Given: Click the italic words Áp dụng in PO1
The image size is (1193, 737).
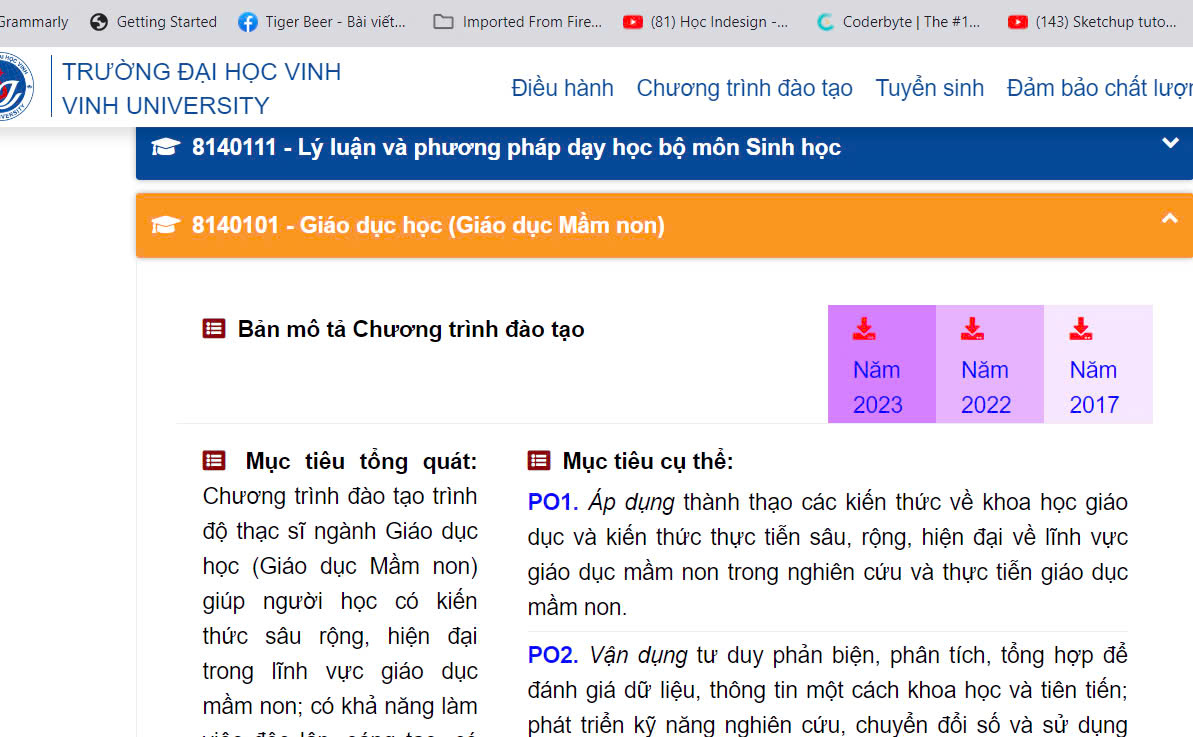Looking at the screenshot, I should point(631,502).
